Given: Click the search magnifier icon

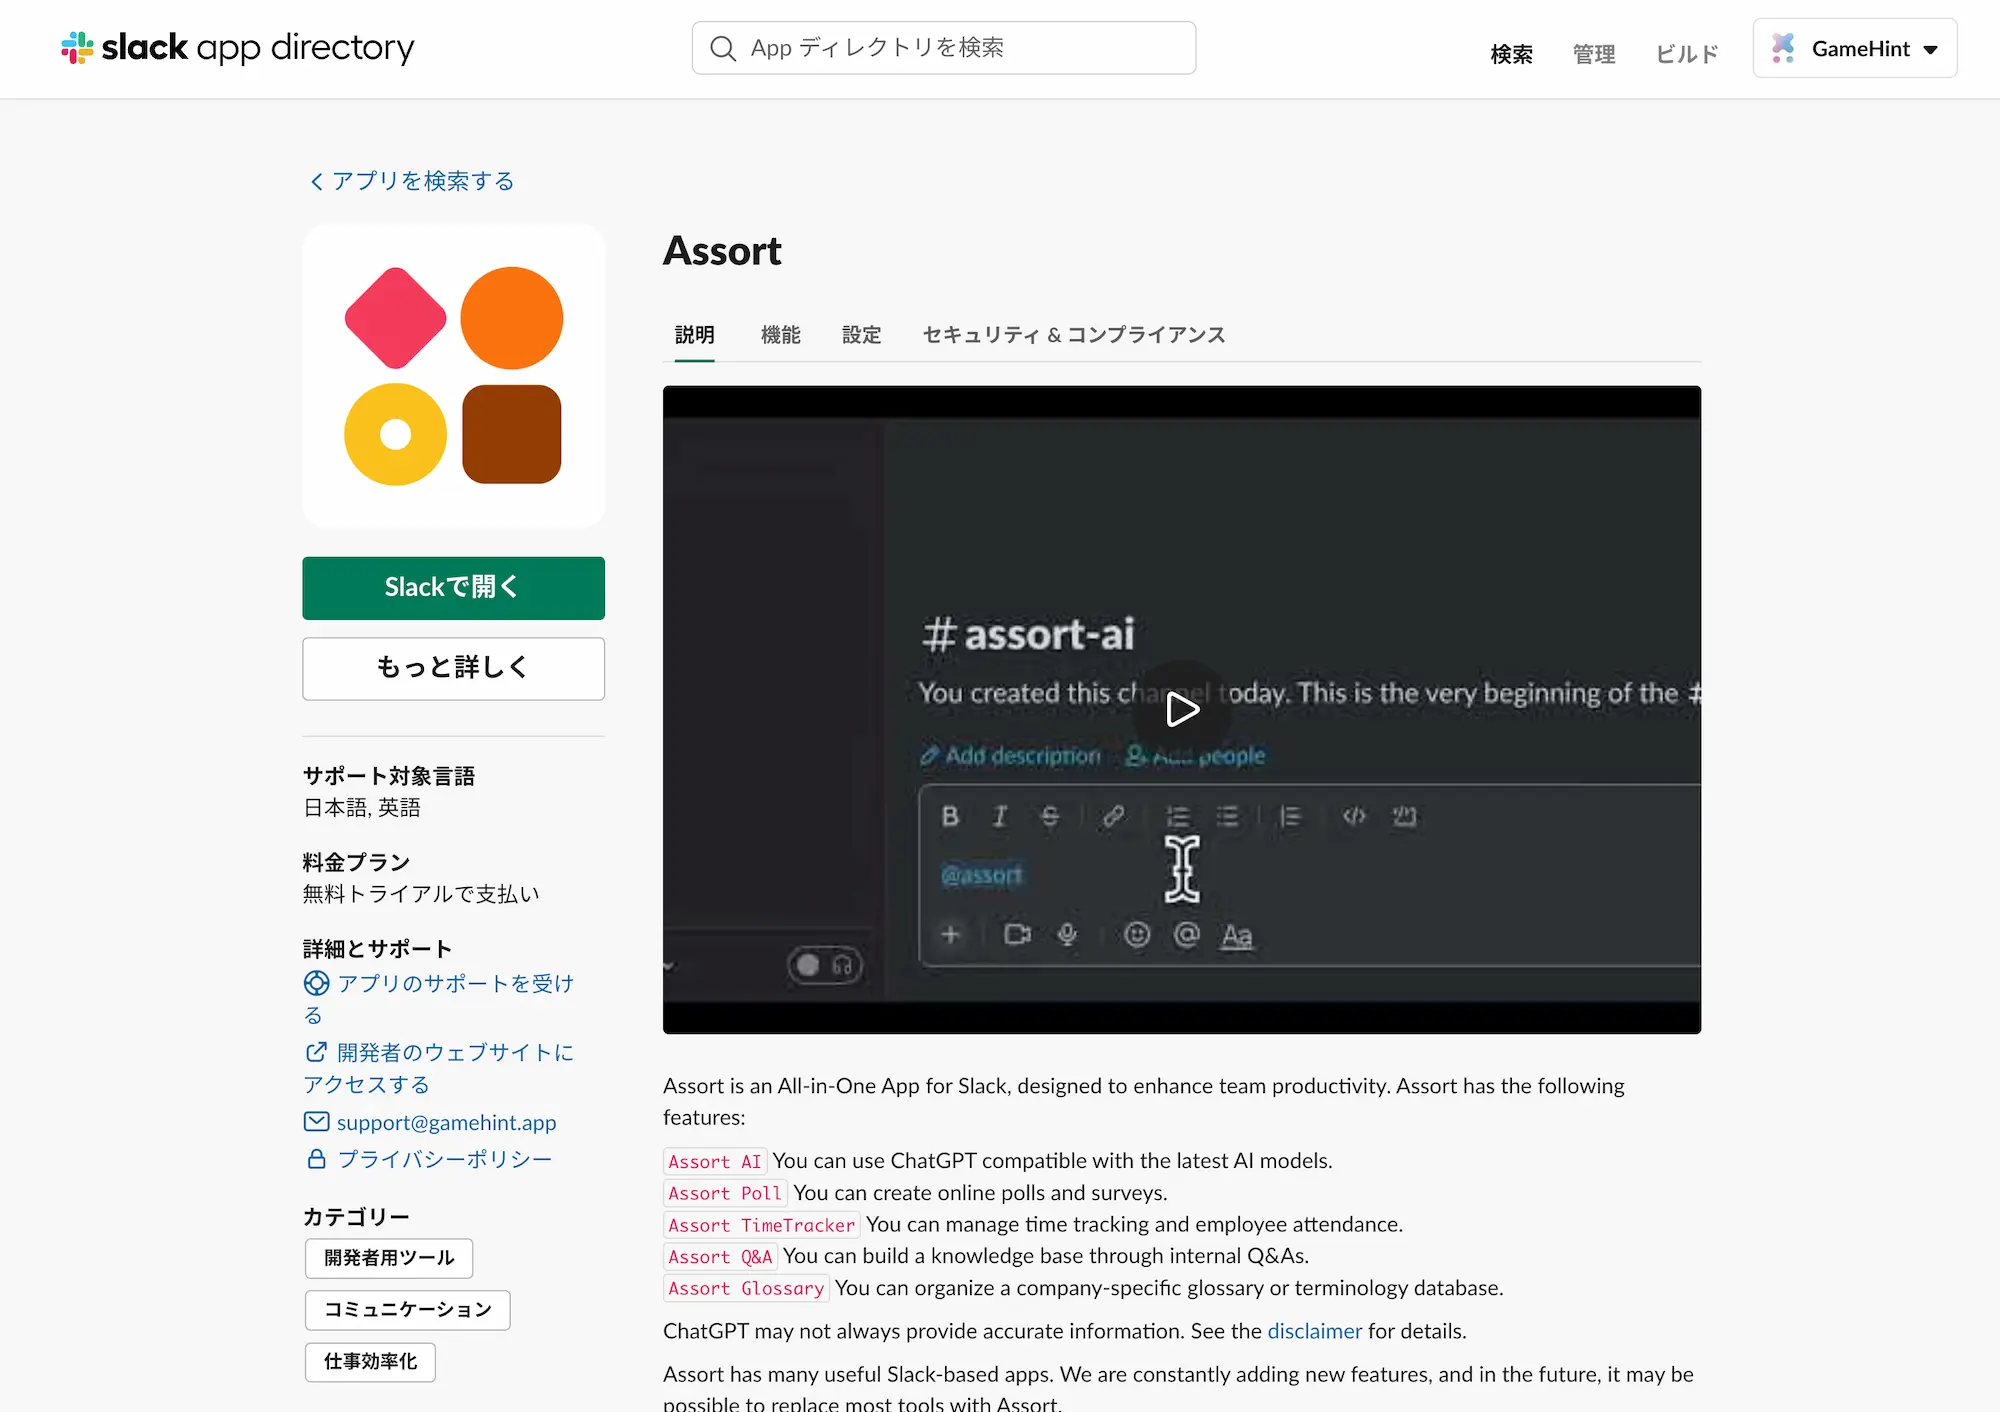Looking at the screenshot, I should coord(722,48).
